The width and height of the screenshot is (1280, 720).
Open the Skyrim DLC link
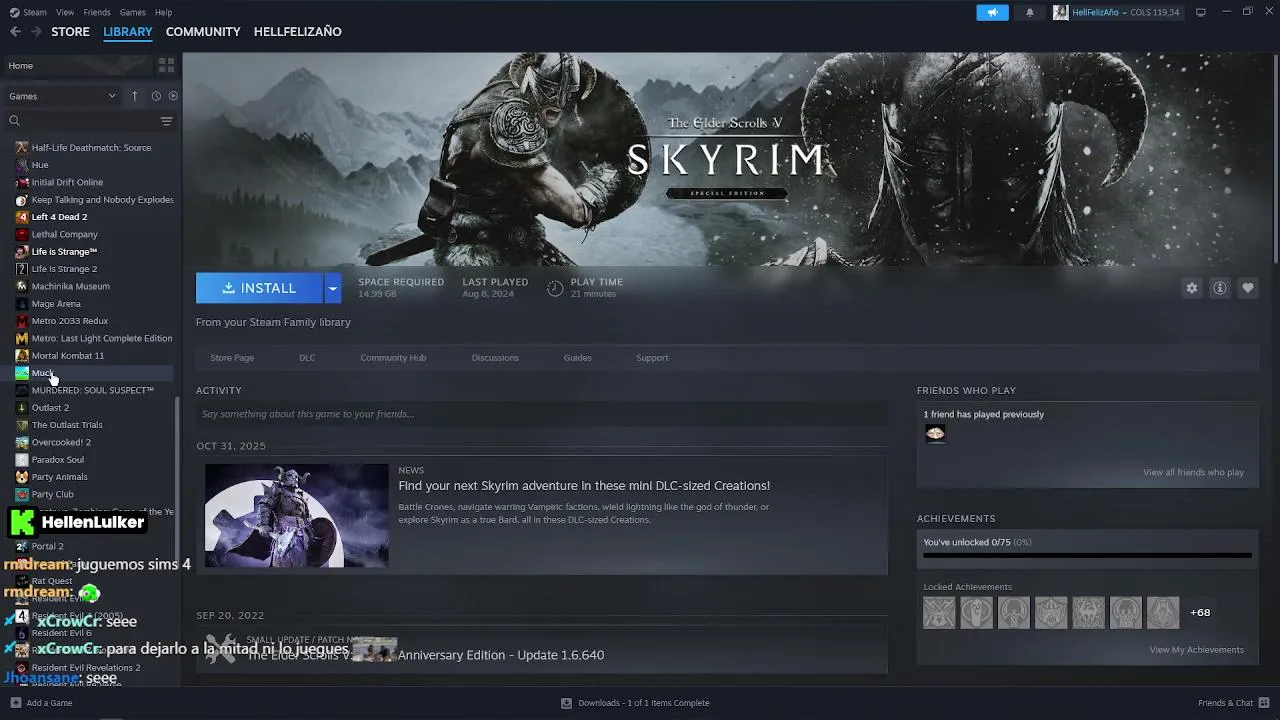[x=307, y=358]
